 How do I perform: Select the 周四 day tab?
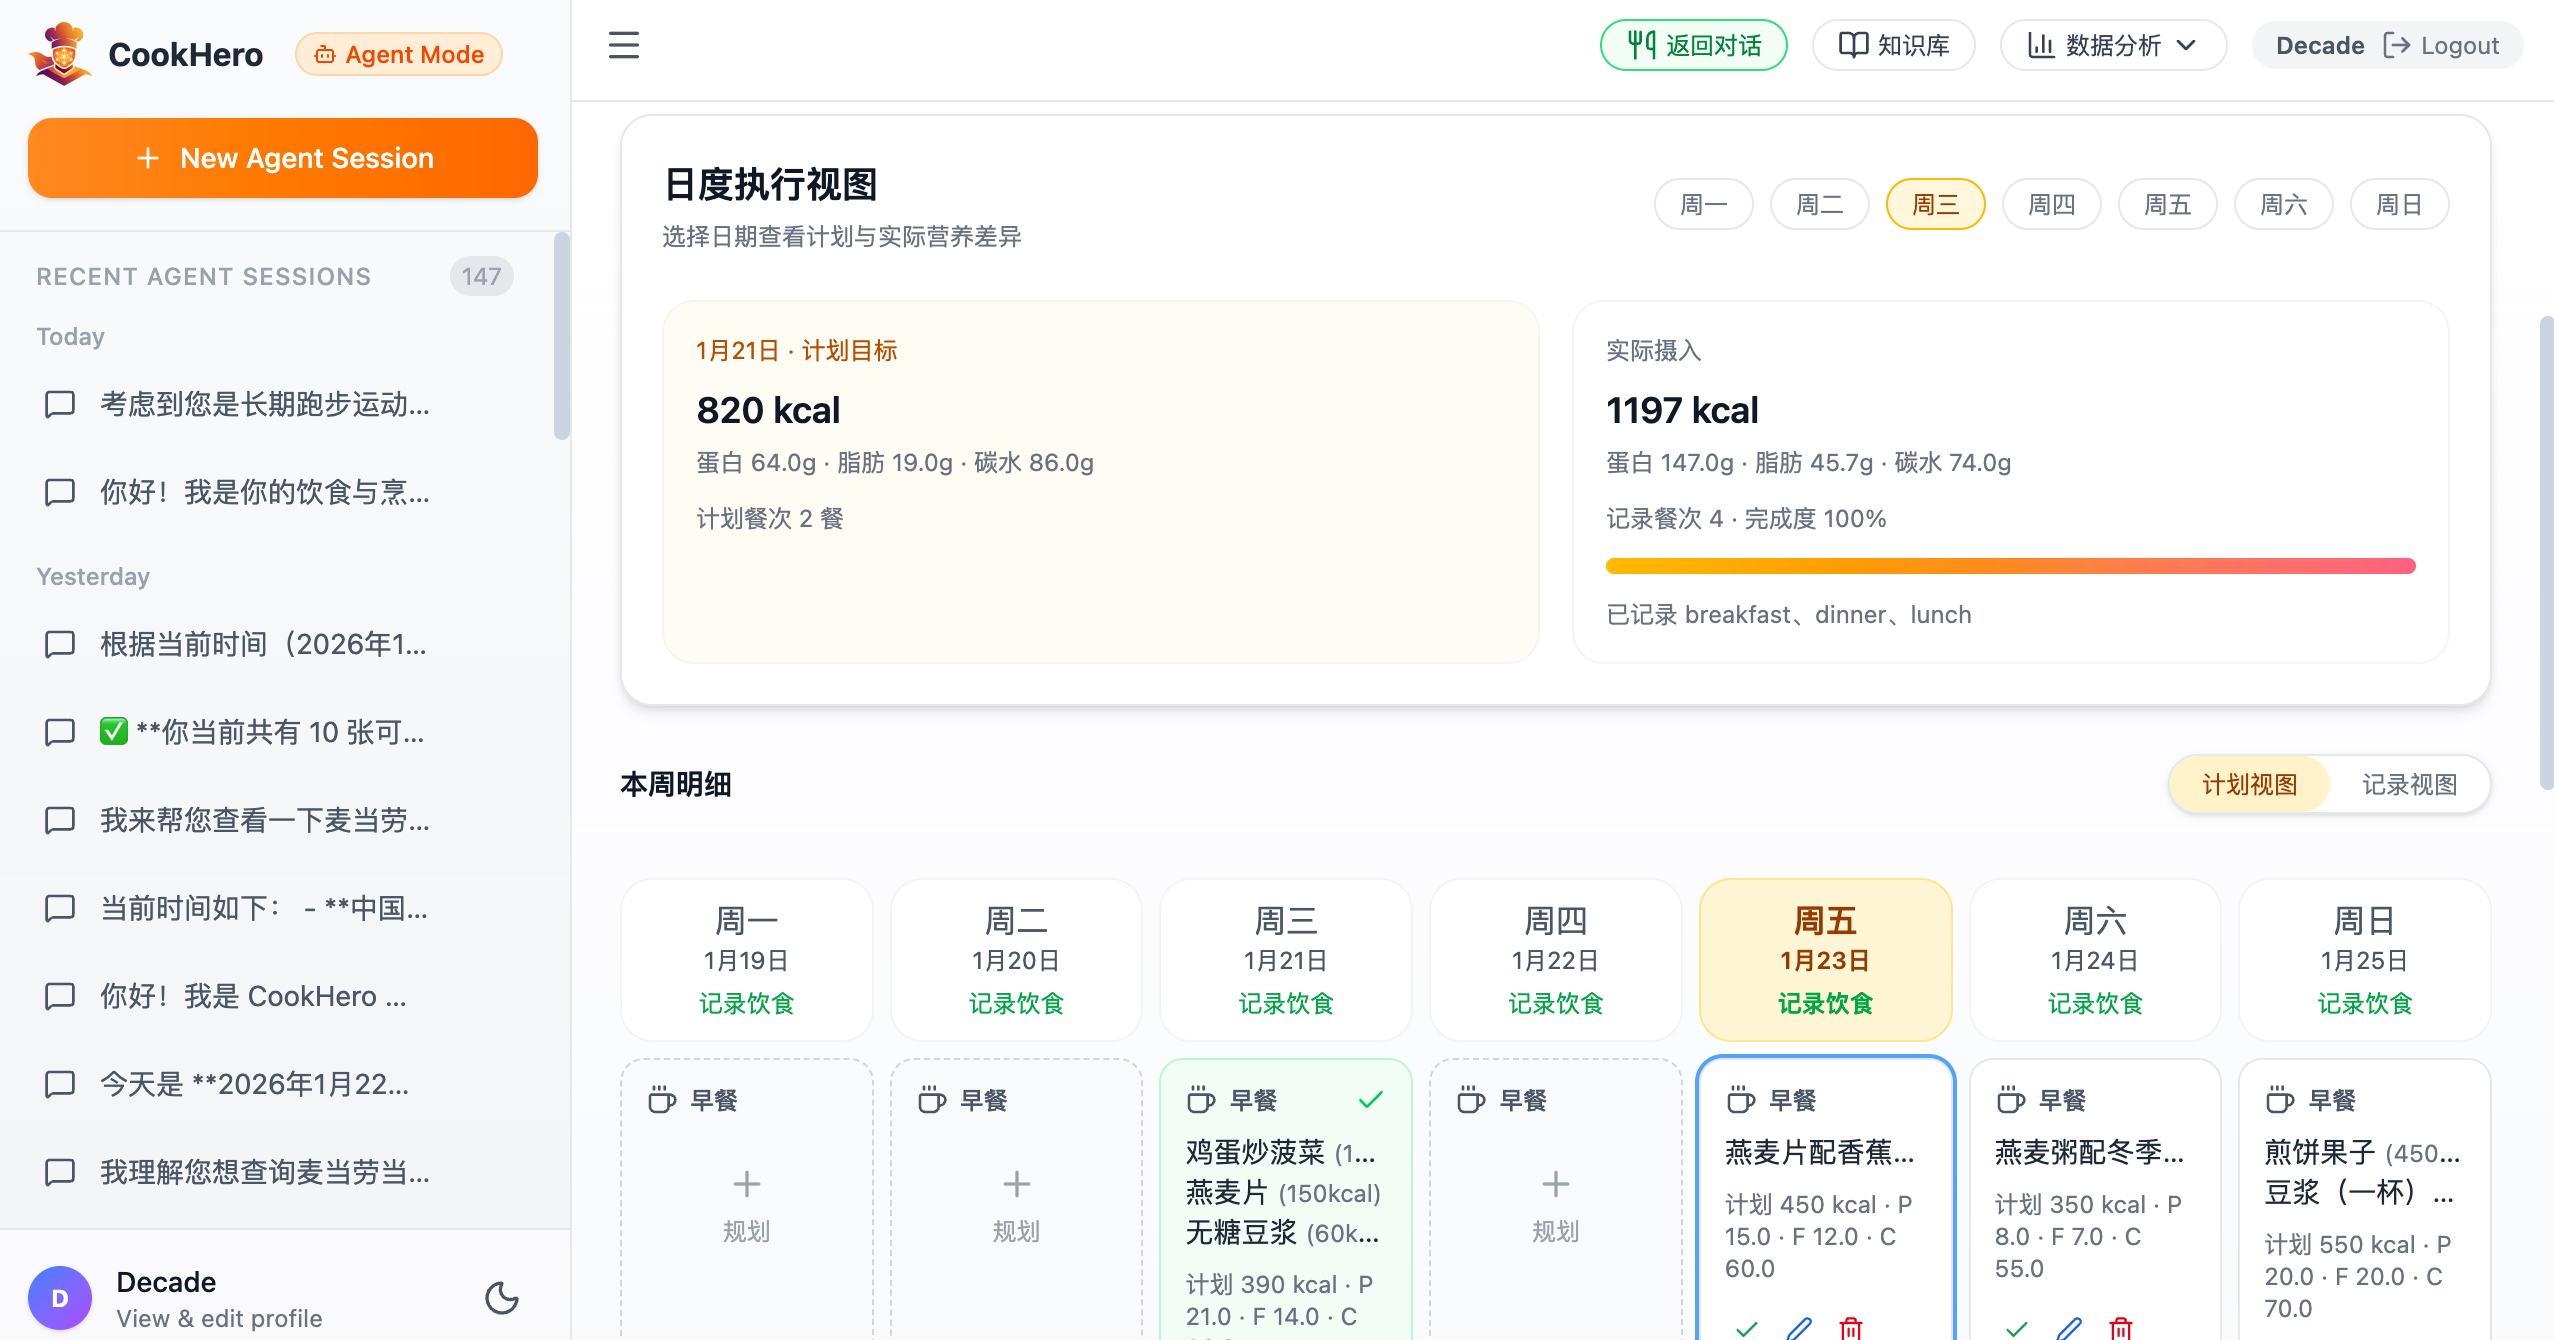point(2051,205)
